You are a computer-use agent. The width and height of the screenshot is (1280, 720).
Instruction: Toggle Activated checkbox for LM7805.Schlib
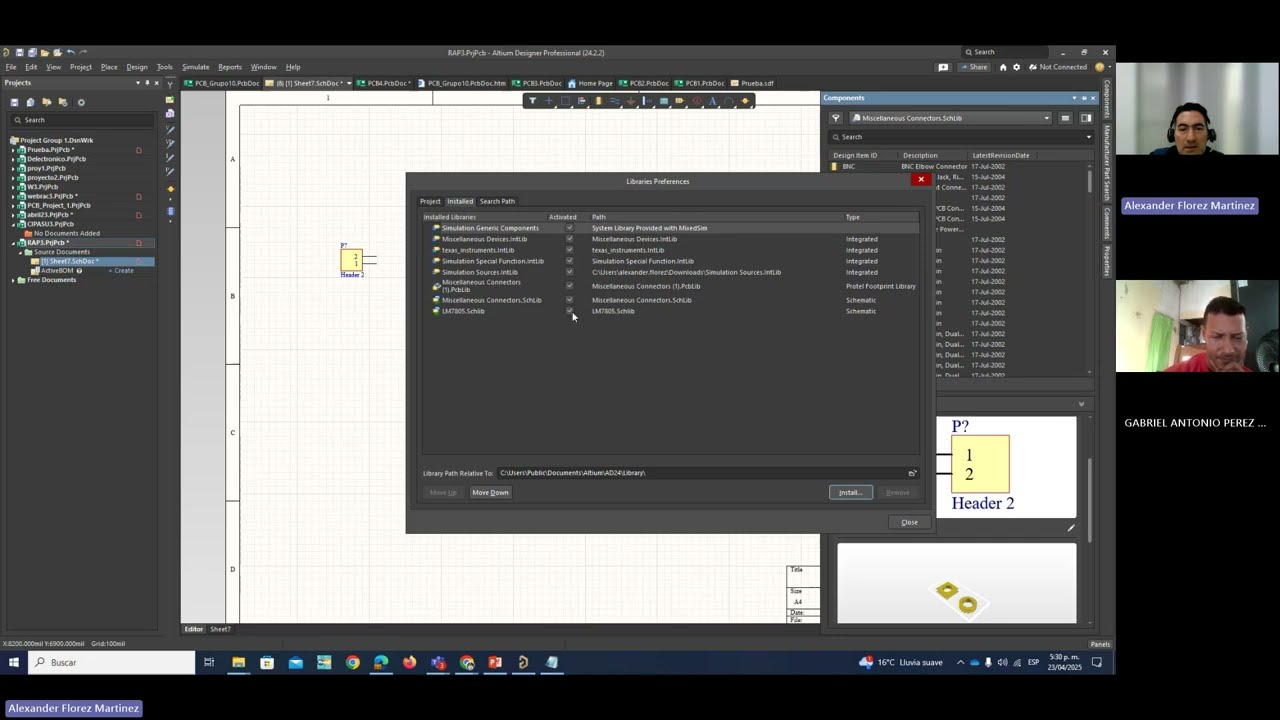coord(570,311)
